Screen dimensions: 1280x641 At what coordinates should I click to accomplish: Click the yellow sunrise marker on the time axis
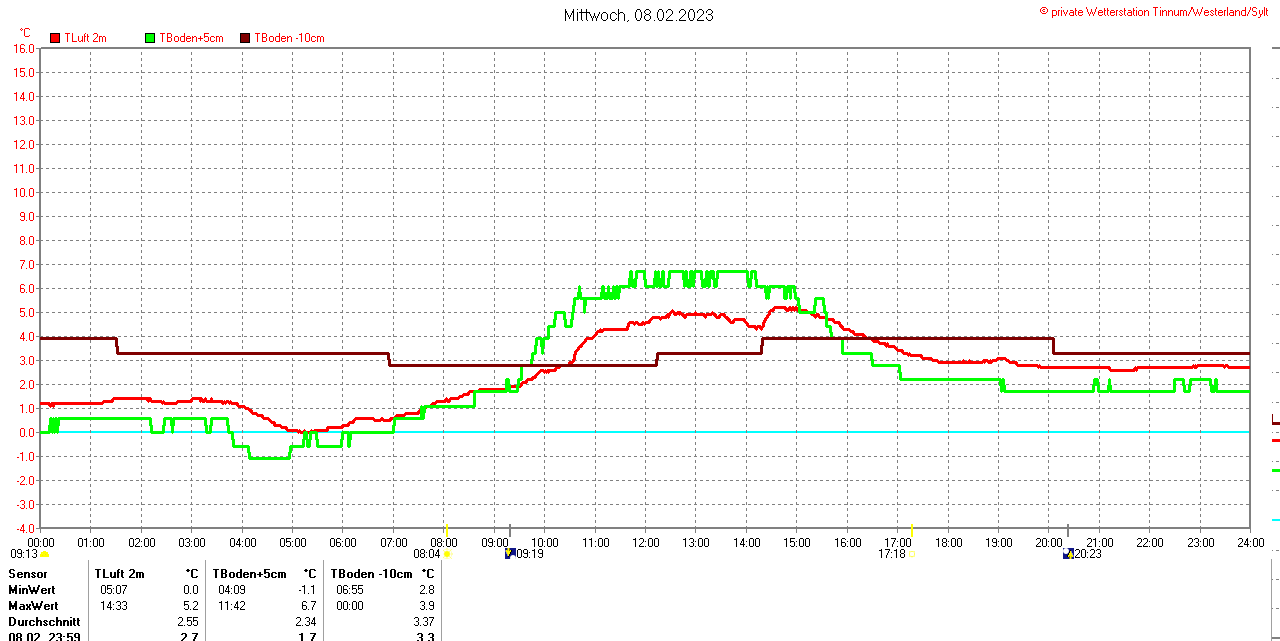pyautogui.click(x=446, y=530)
